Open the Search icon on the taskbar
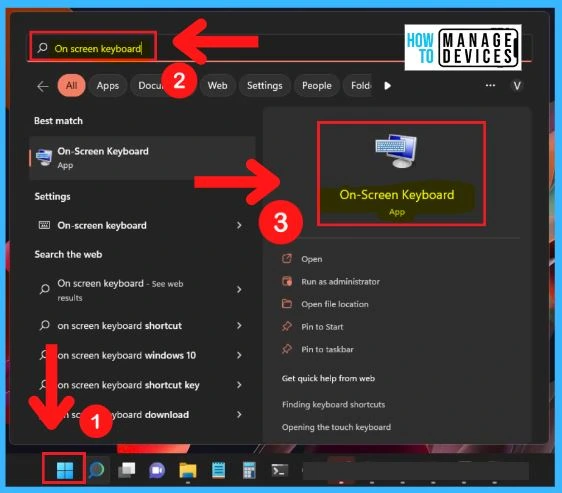The image size is (562, 493). click(96, 470)
